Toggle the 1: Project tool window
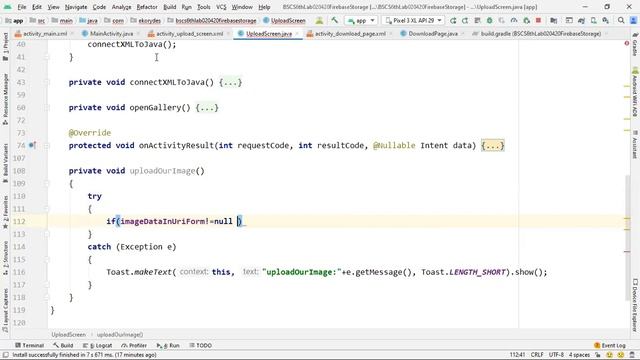 coord(5,47)
